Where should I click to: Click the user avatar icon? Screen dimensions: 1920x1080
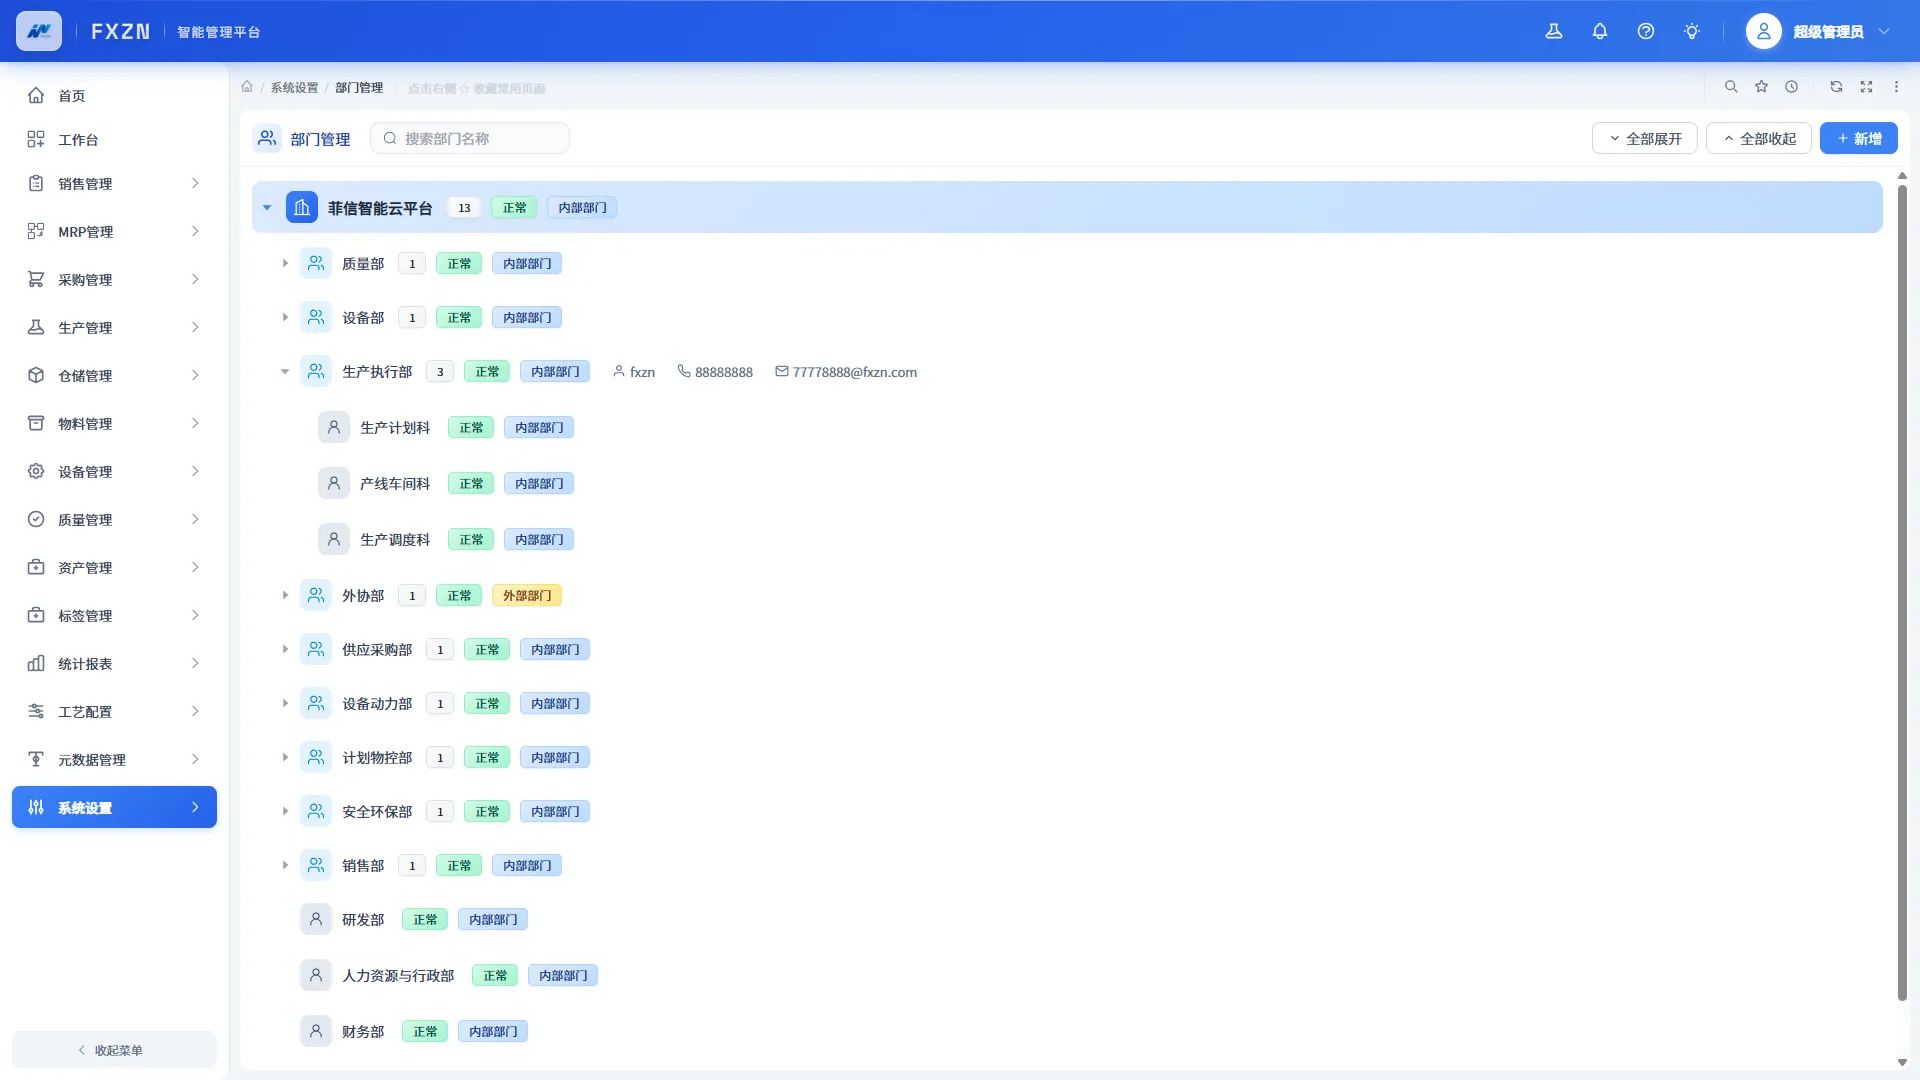point(1764,31)
